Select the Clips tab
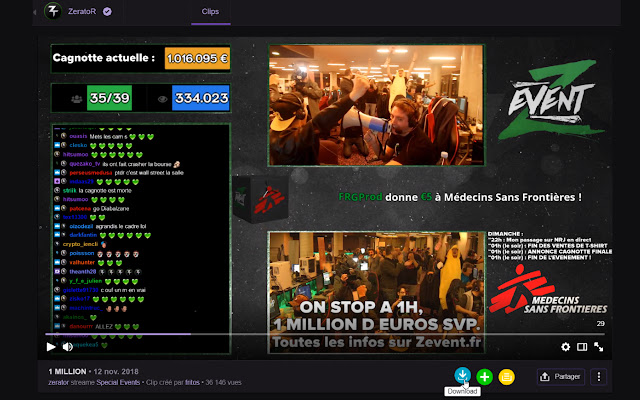This screenshot has height=400, width=640. (x=210, y=12)
